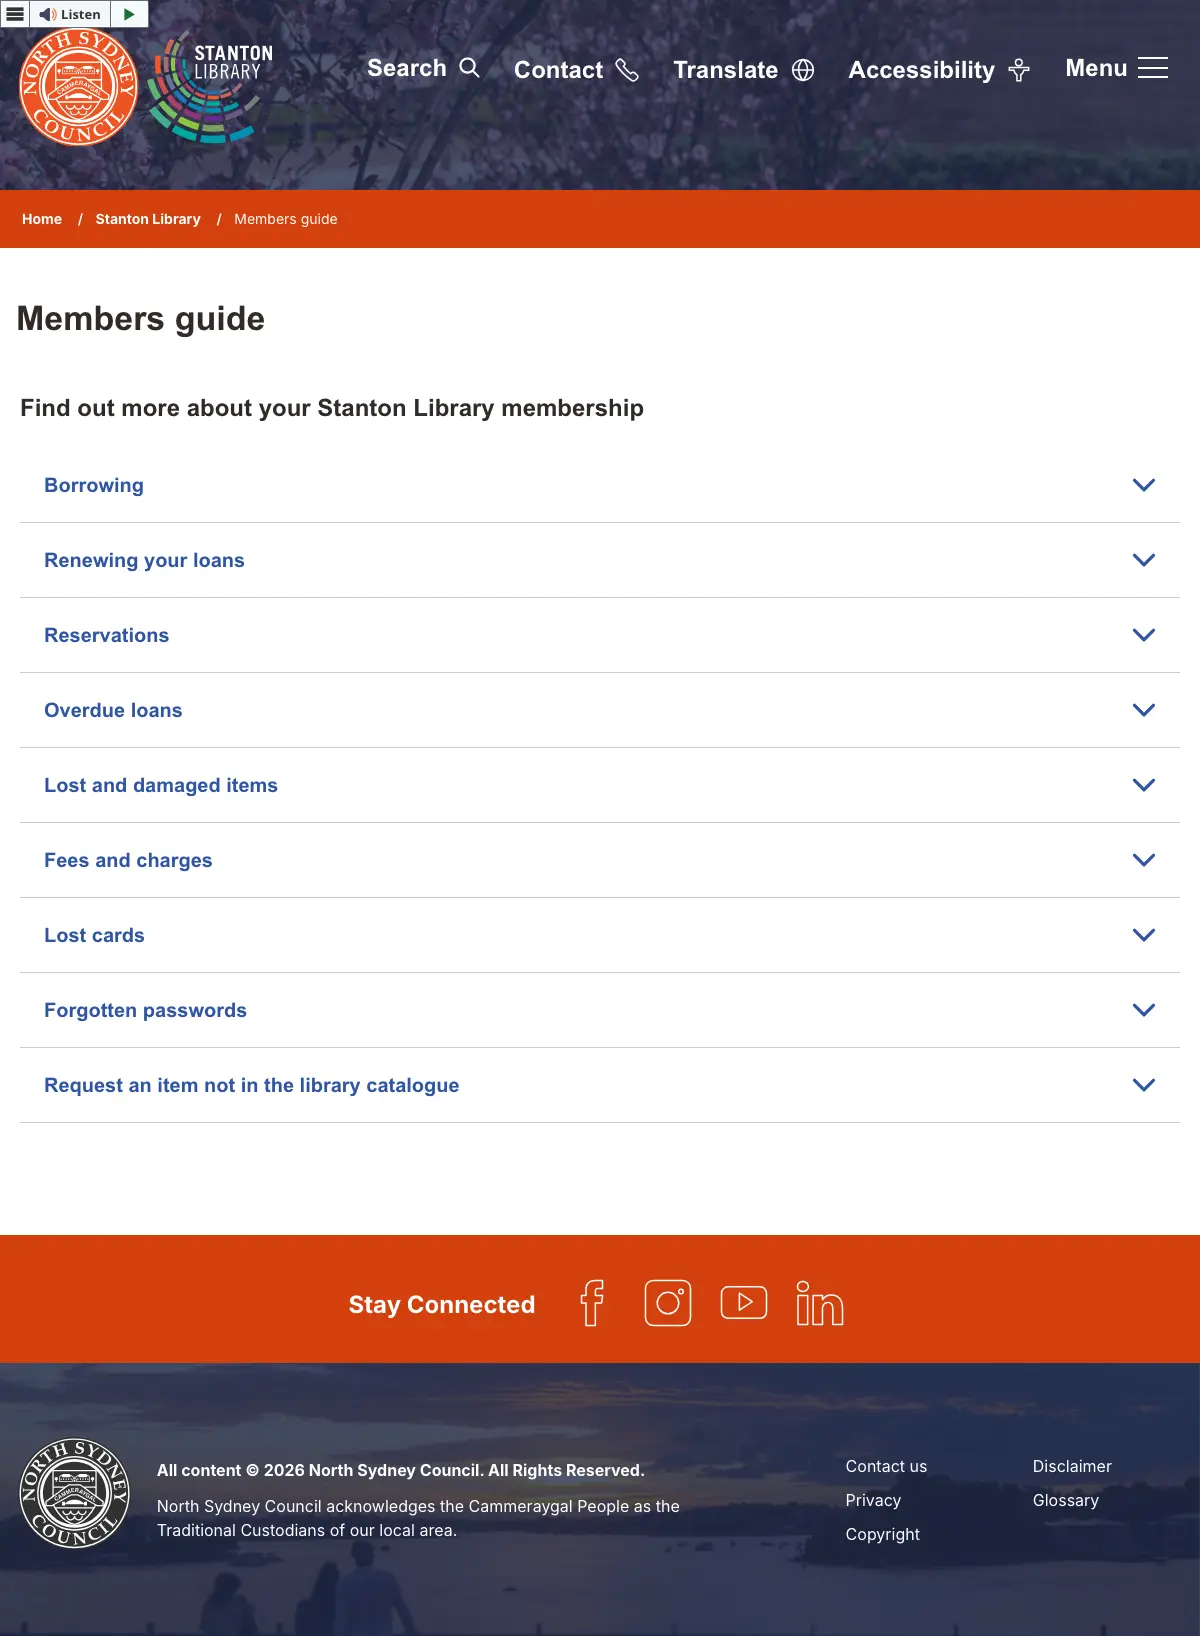Click the Members guide breadcrumb text
1200x1636 pixels.
tap(286, 219)
